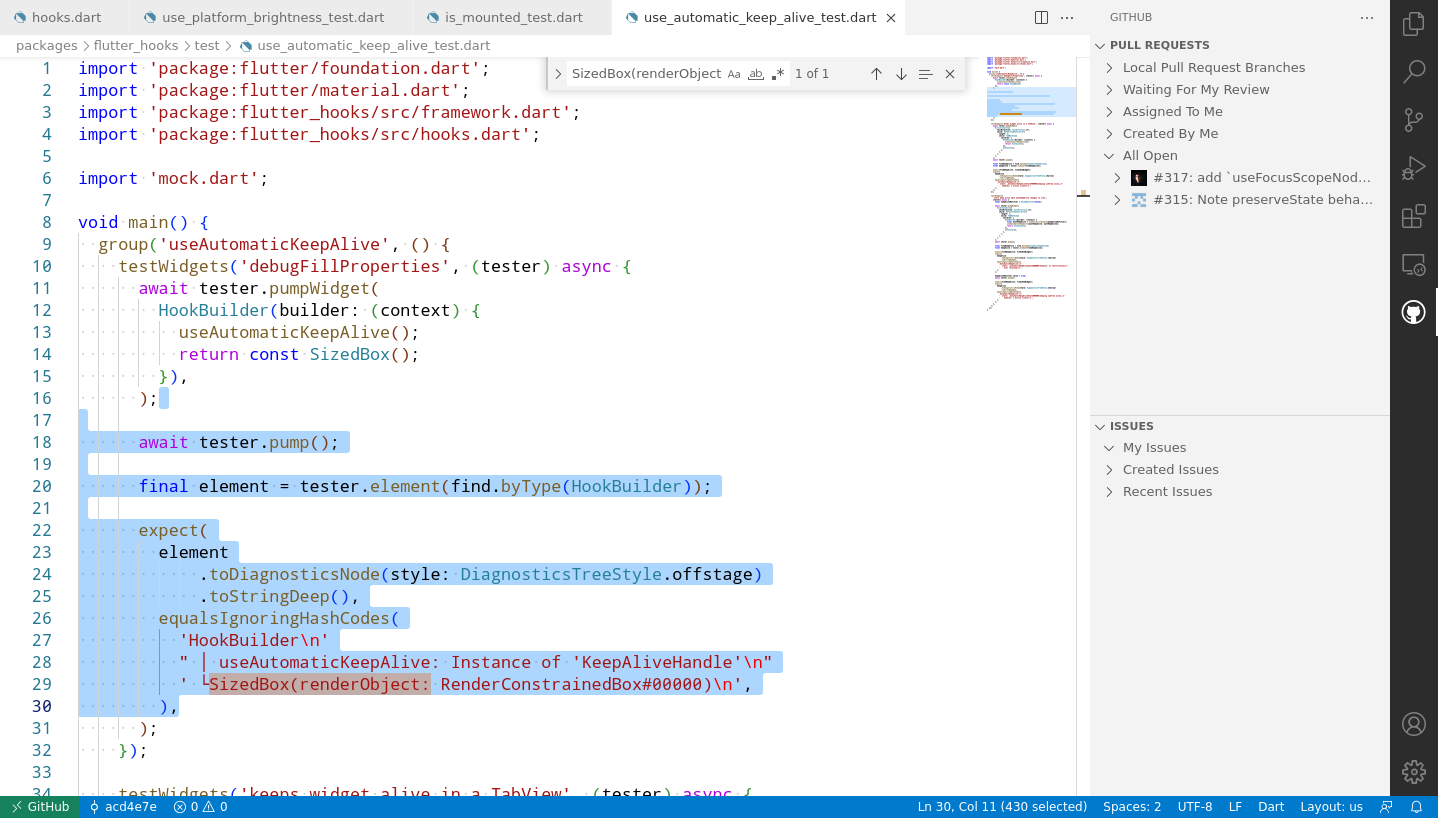Go to next find match arrow
1438x818 pixels.
[901, 74]
